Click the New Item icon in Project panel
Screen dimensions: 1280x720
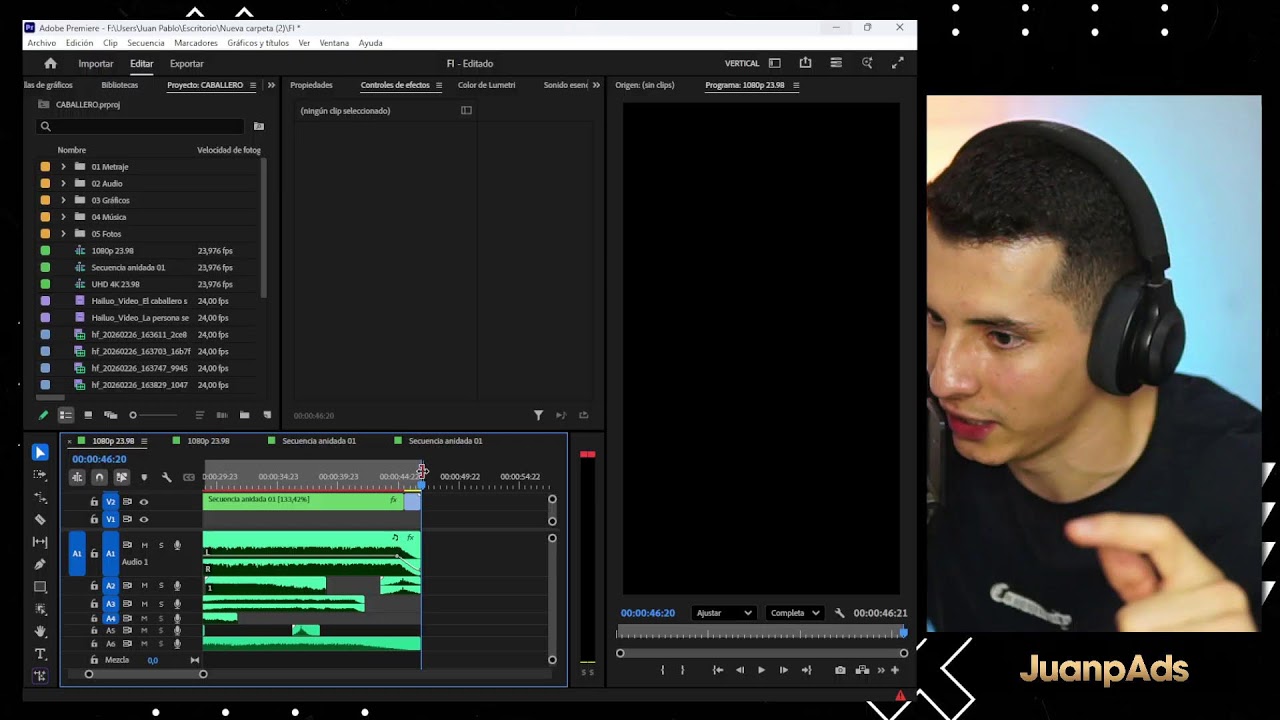coord(267,415)
